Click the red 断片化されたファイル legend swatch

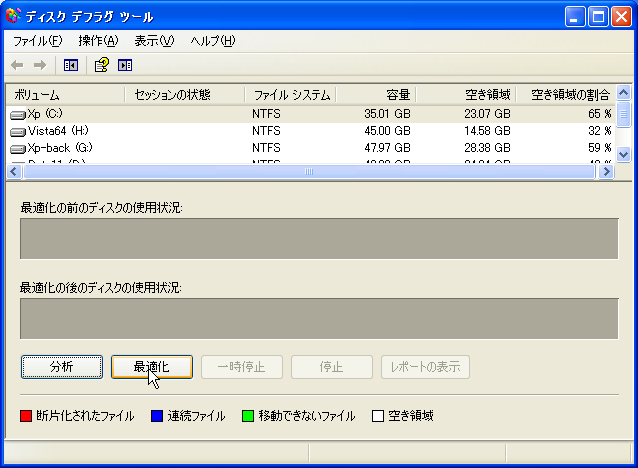tap(26, 416)
